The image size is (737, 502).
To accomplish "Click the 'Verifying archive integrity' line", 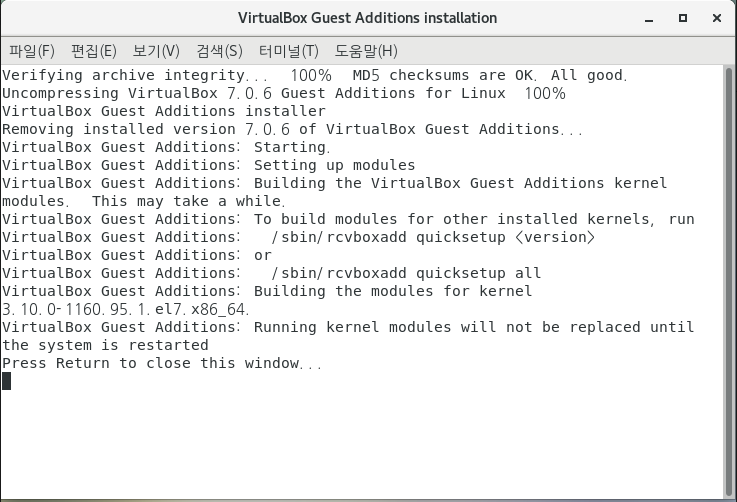I will tap(314, 75).
